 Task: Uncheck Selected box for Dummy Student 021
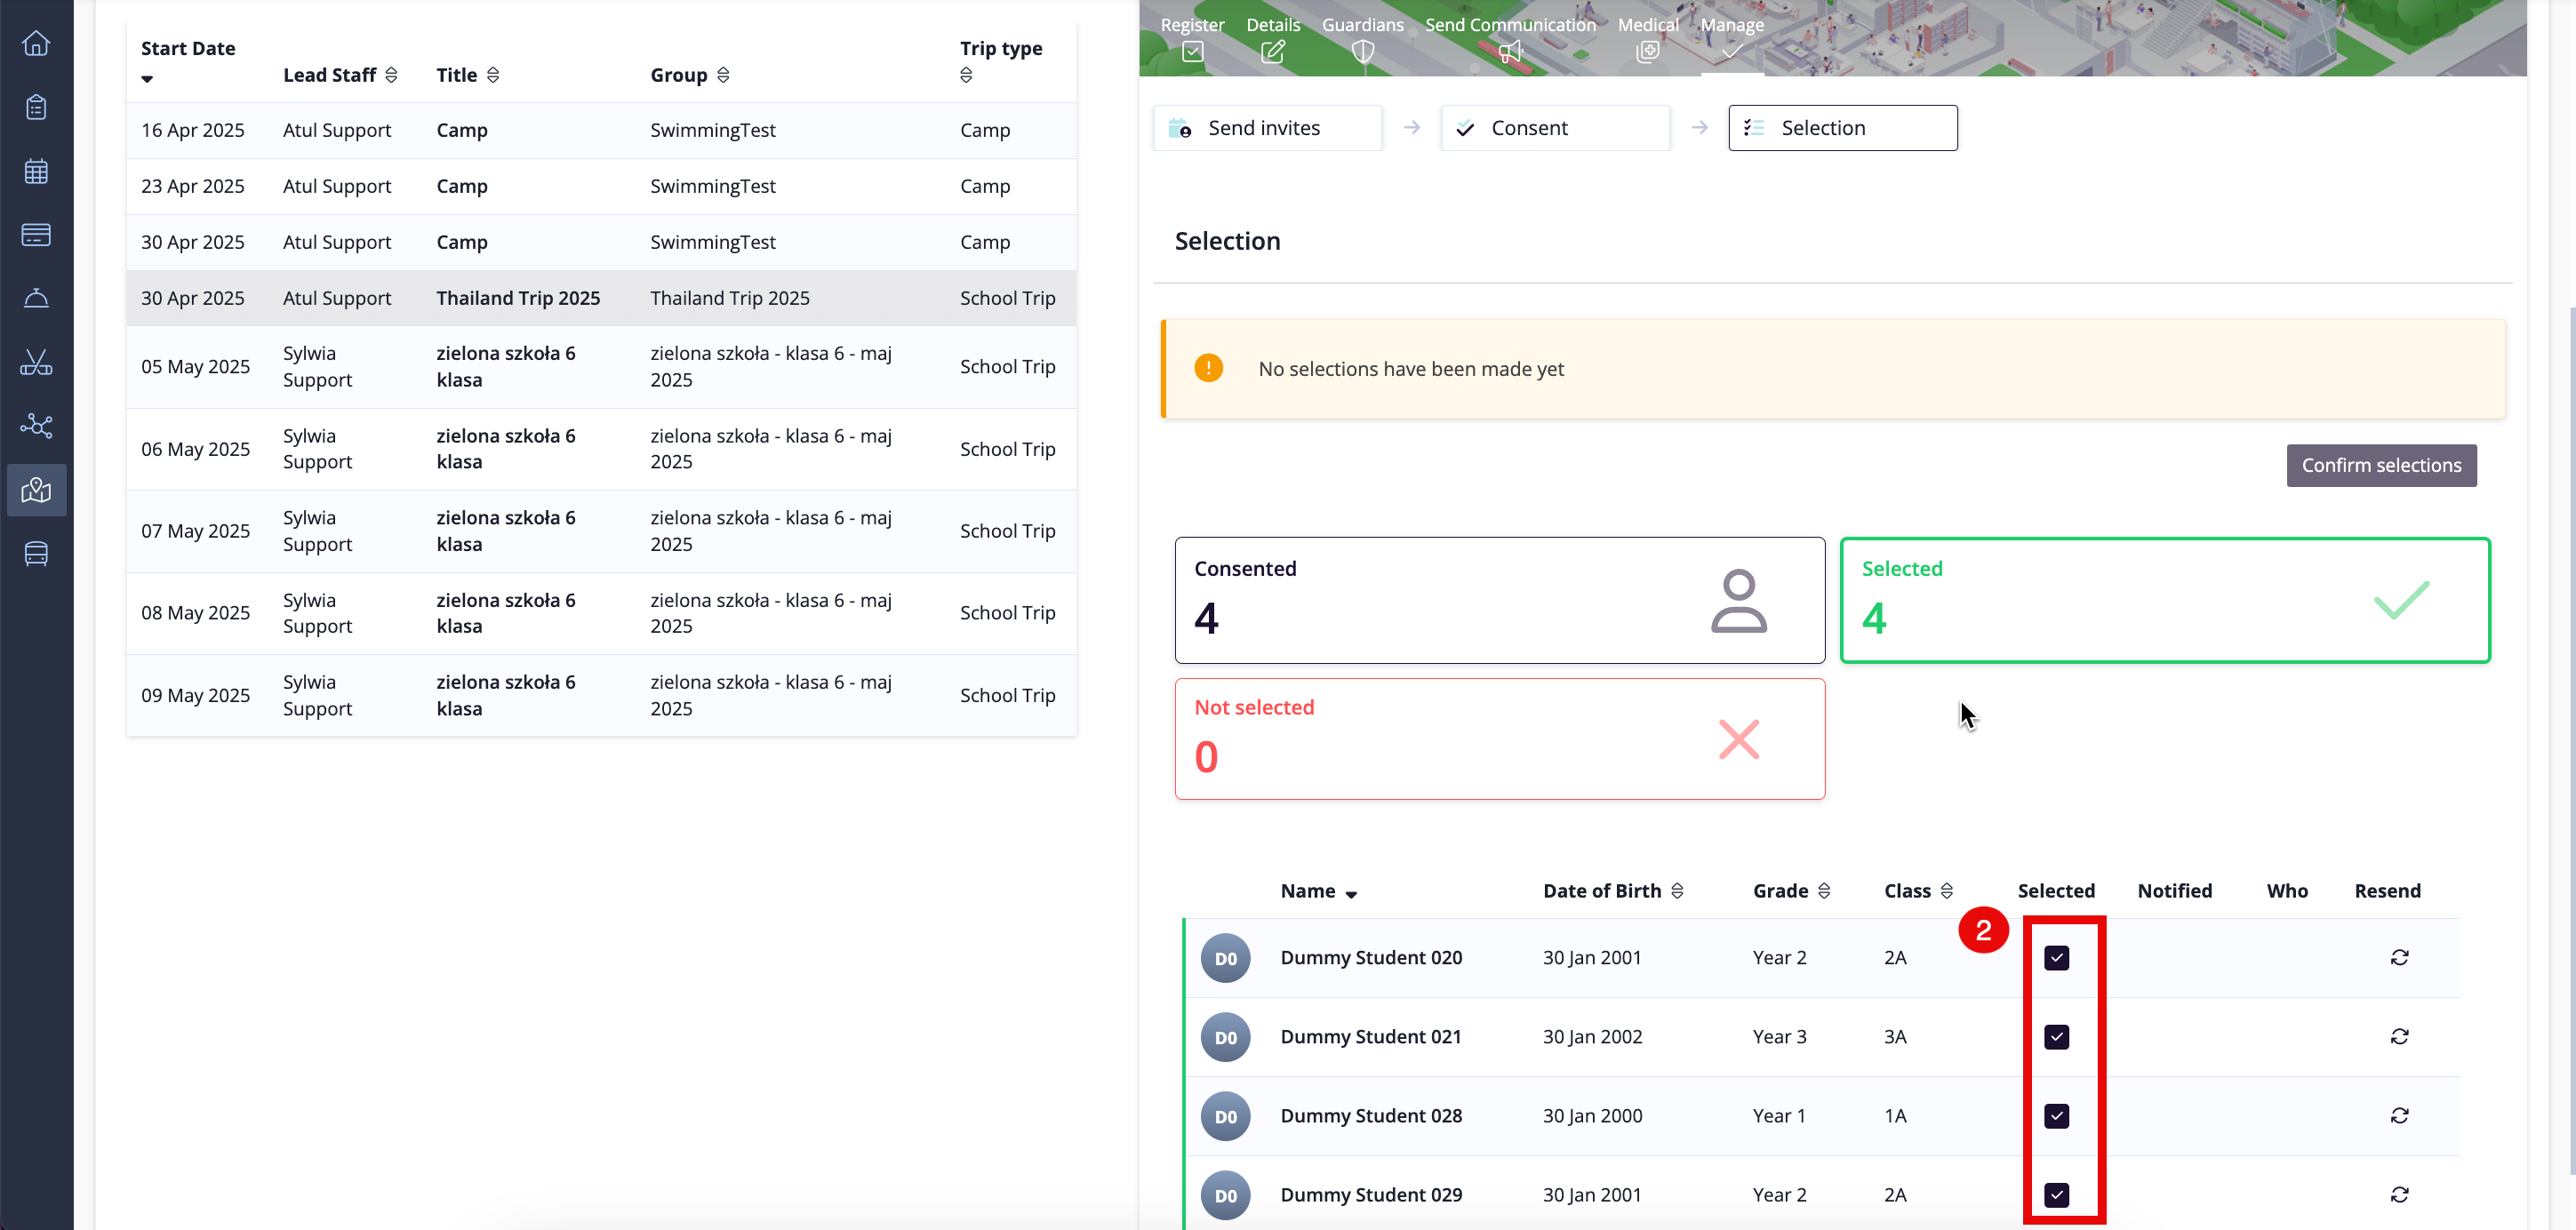(x=2056, y=1036)
